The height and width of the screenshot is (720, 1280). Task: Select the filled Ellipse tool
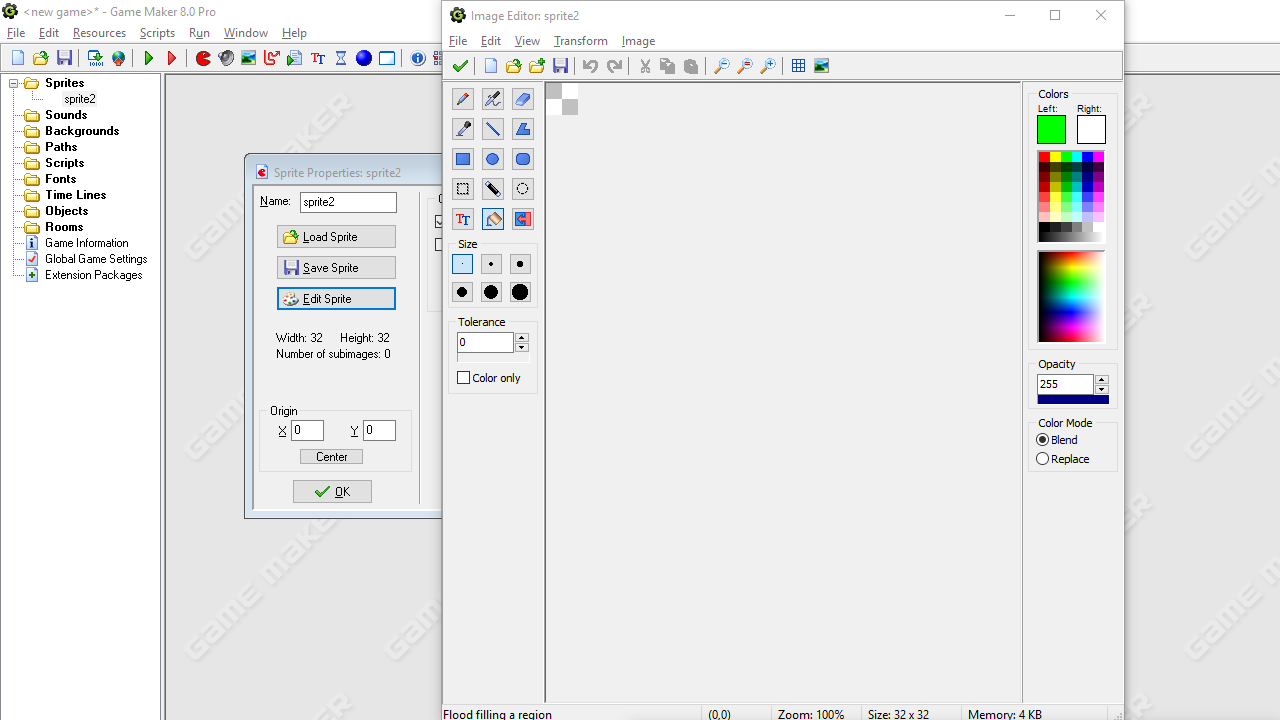492,159
